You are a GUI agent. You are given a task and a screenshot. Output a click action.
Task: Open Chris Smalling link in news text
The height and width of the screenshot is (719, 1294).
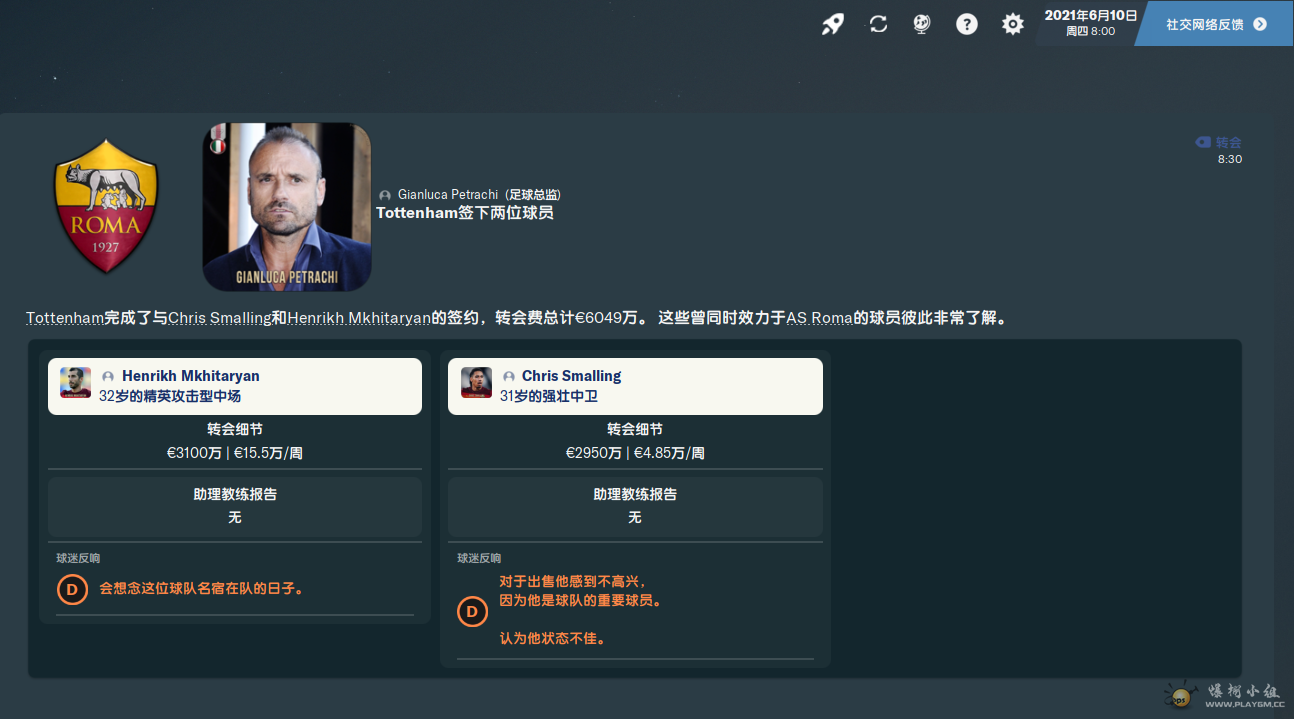point(219,319)
